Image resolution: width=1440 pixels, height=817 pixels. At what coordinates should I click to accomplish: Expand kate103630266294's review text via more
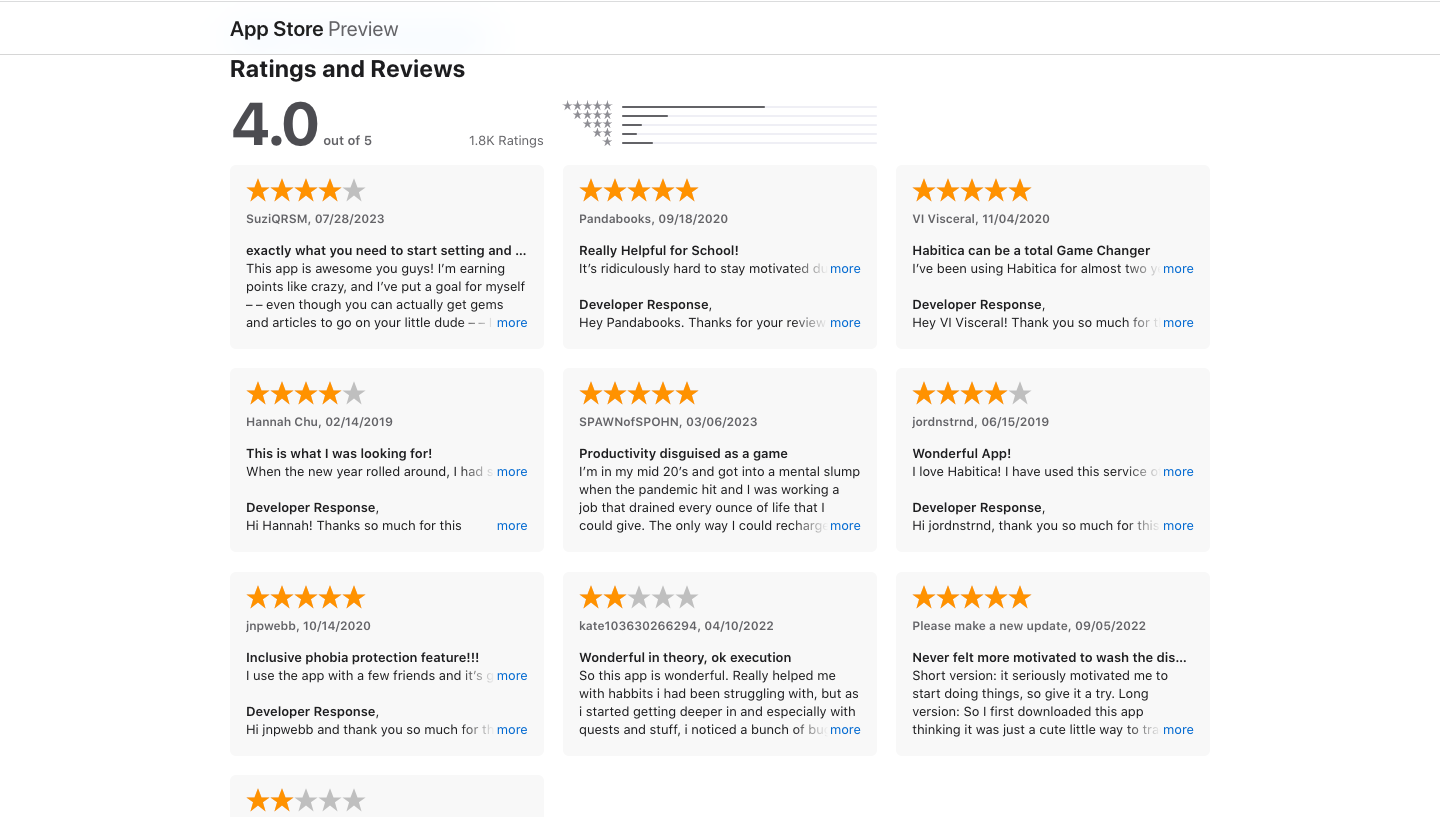click(845, 729)
